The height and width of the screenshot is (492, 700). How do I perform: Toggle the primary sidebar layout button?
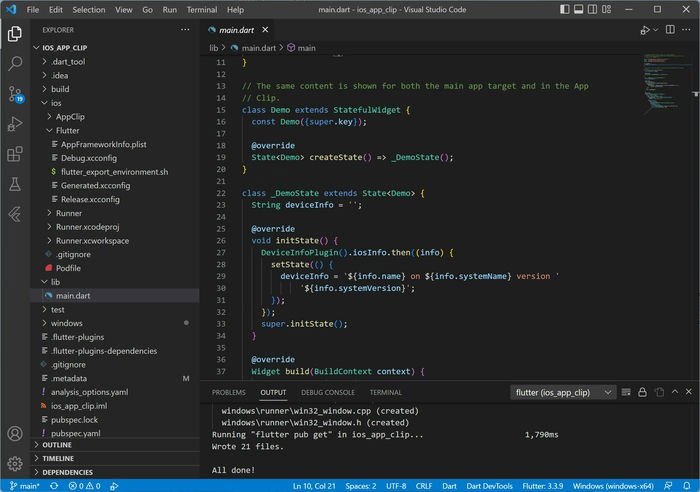564,9
